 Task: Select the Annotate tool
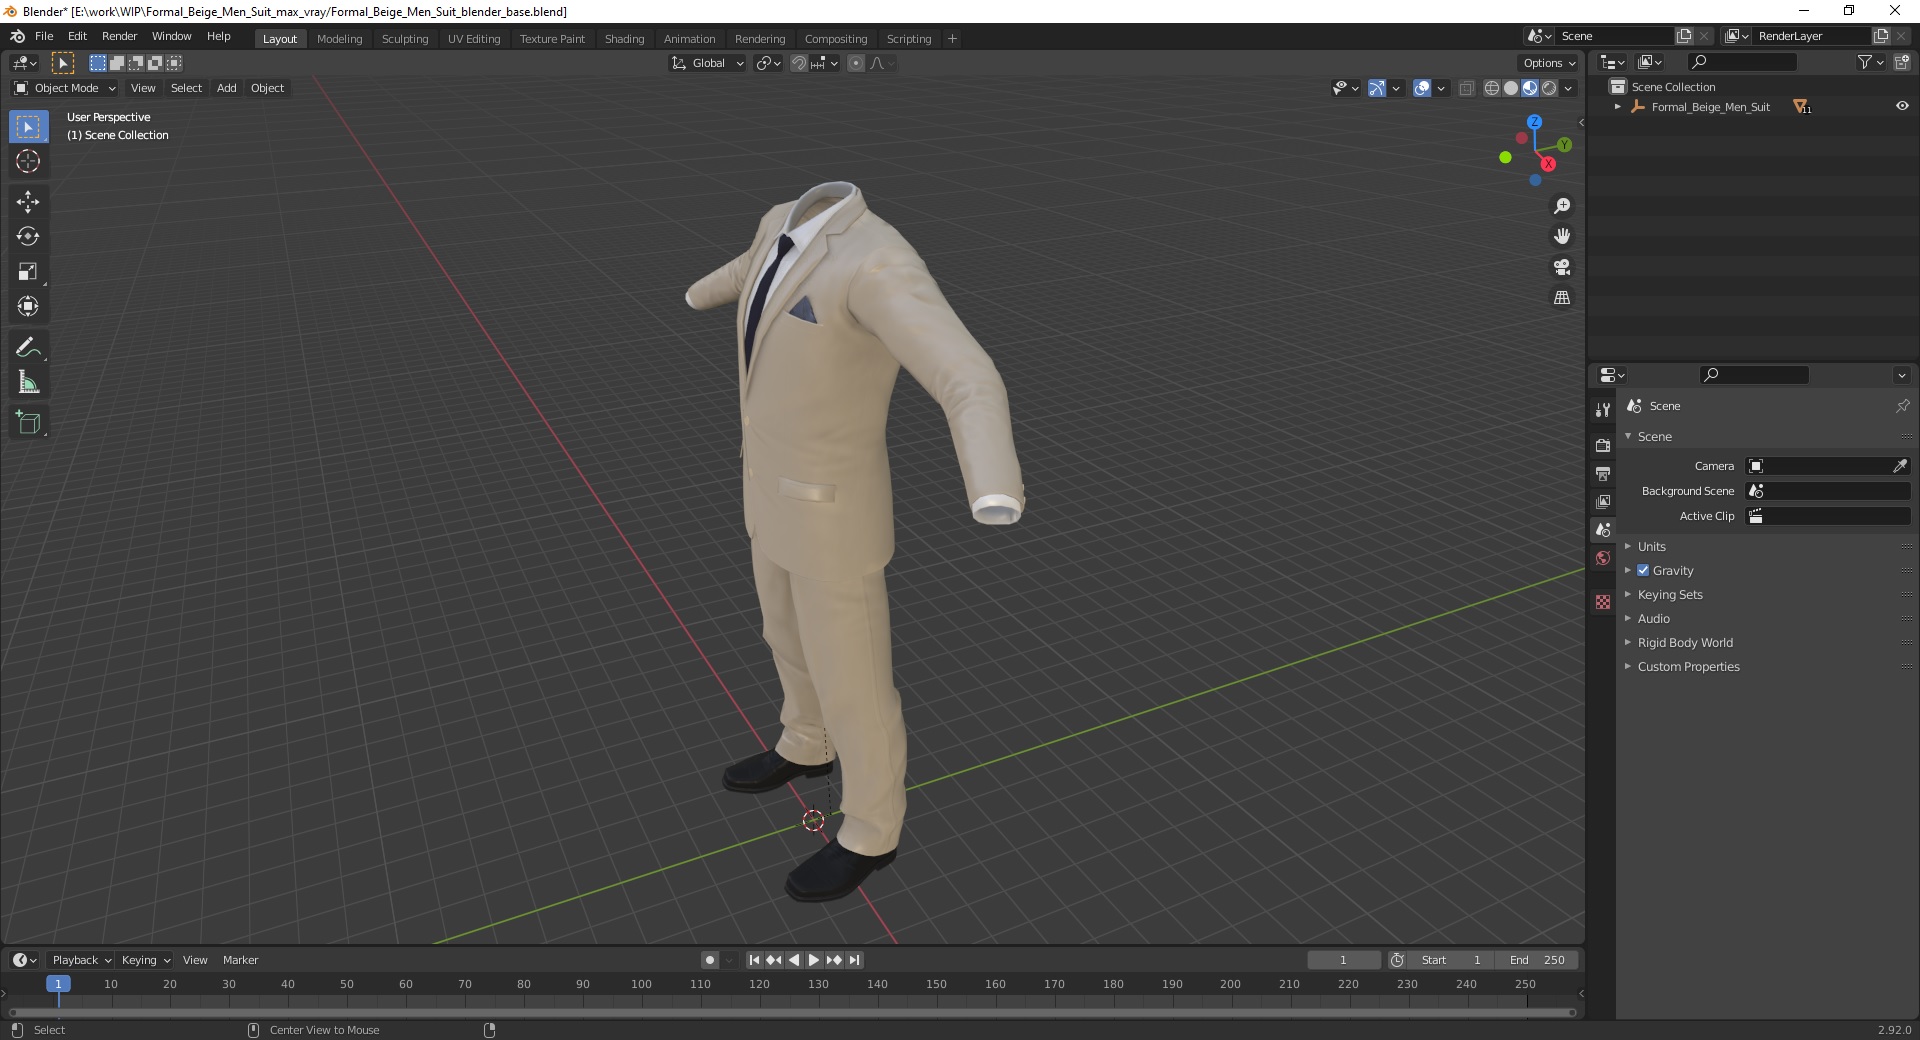point(28,348)
